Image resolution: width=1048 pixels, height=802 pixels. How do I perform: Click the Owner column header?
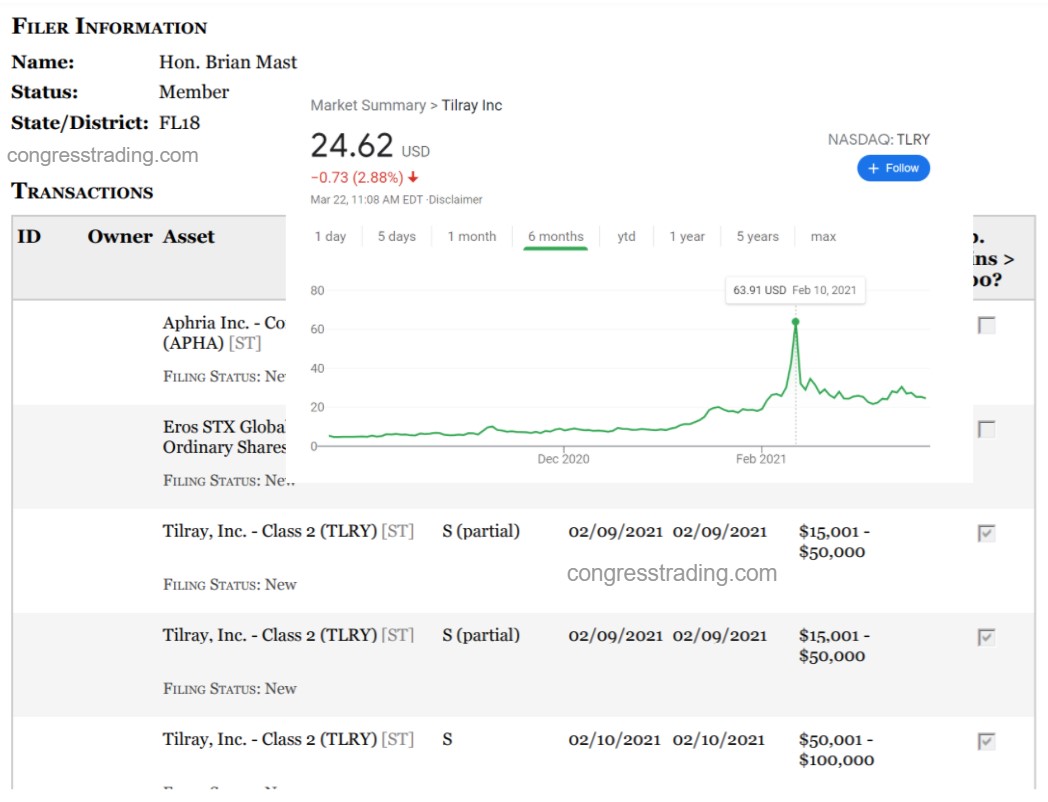120,237
